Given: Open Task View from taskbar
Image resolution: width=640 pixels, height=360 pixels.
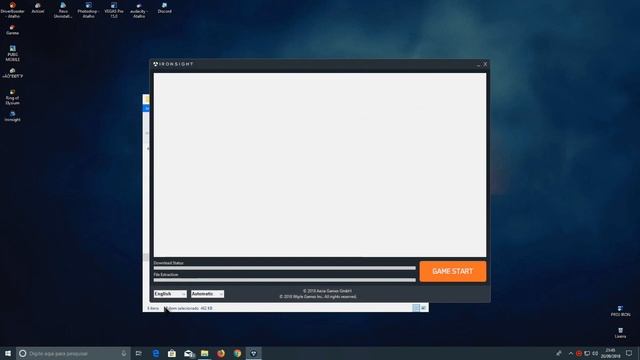Looking at the screenshot, I should [139, 353].
